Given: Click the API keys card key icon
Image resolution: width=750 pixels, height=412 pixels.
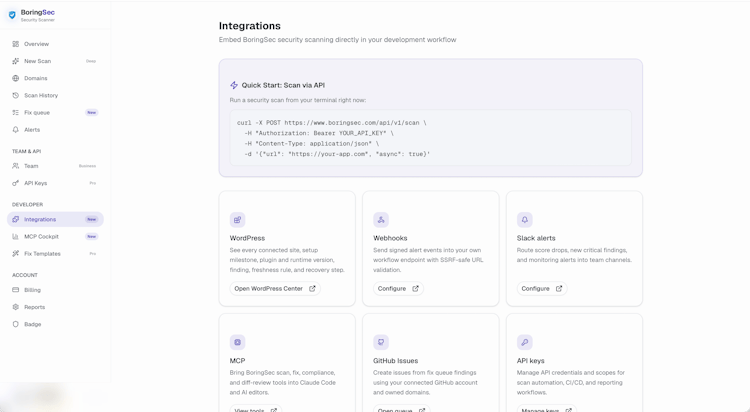Looking at the screenshot, I should click(x=525, y=343).
